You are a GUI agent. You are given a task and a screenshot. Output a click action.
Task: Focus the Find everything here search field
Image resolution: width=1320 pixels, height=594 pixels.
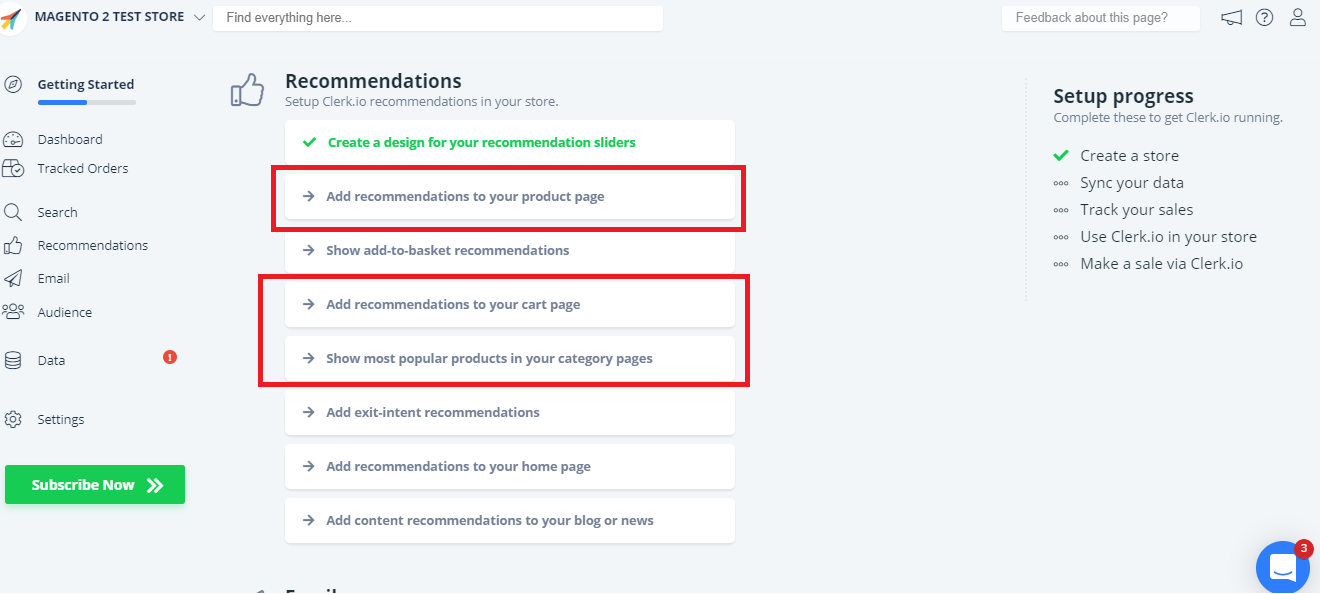(x=437, y=18)
